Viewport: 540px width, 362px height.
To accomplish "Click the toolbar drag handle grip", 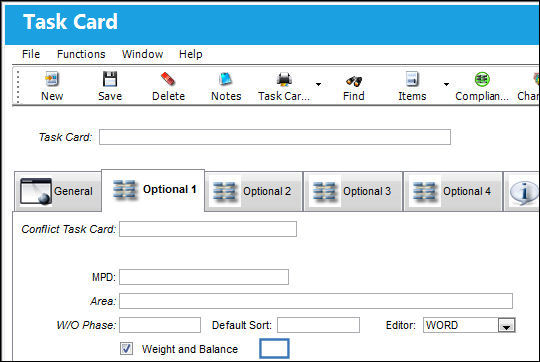I will (x=18, y=86).
